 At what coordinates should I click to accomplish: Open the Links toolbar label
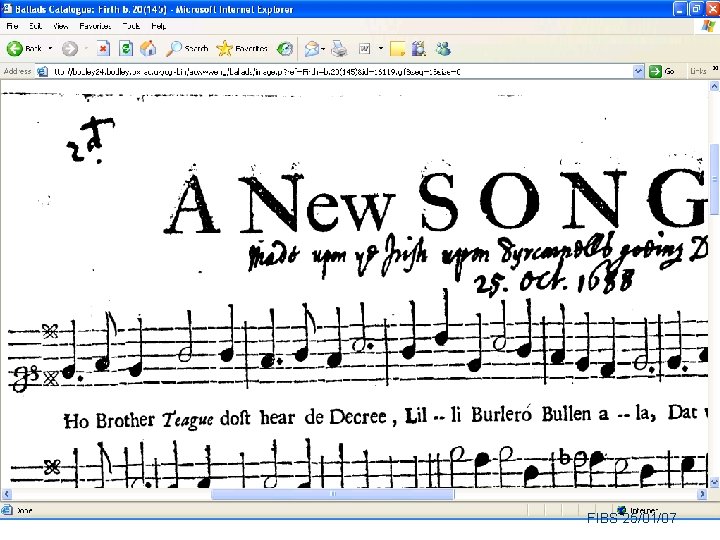pyautogui.click(x=698, y=71)
